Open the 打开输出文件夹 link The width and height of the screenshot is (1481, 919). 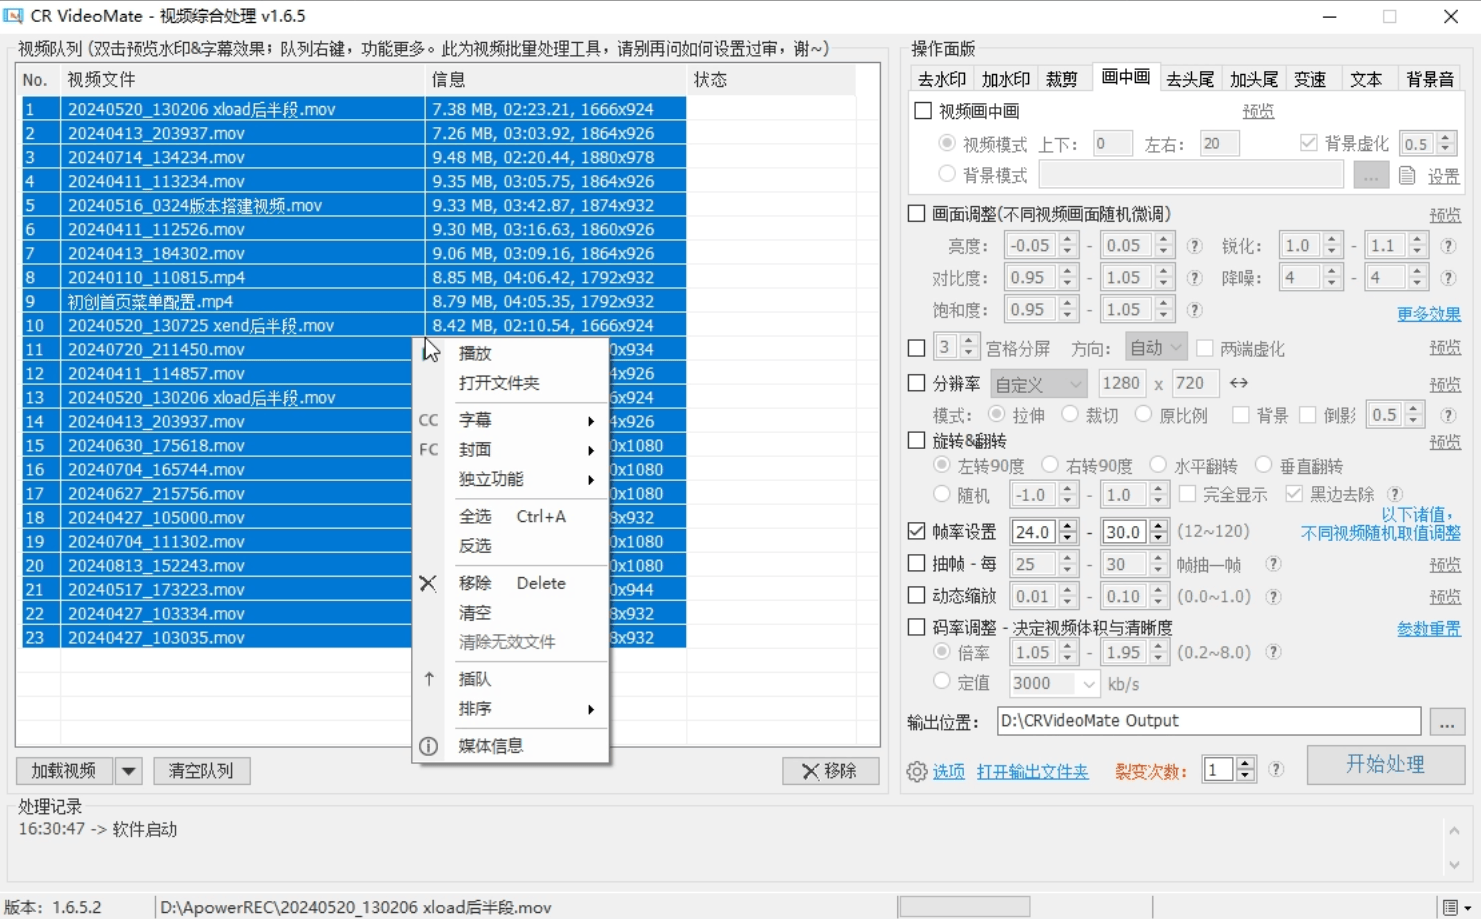[x=1032, y=771]
